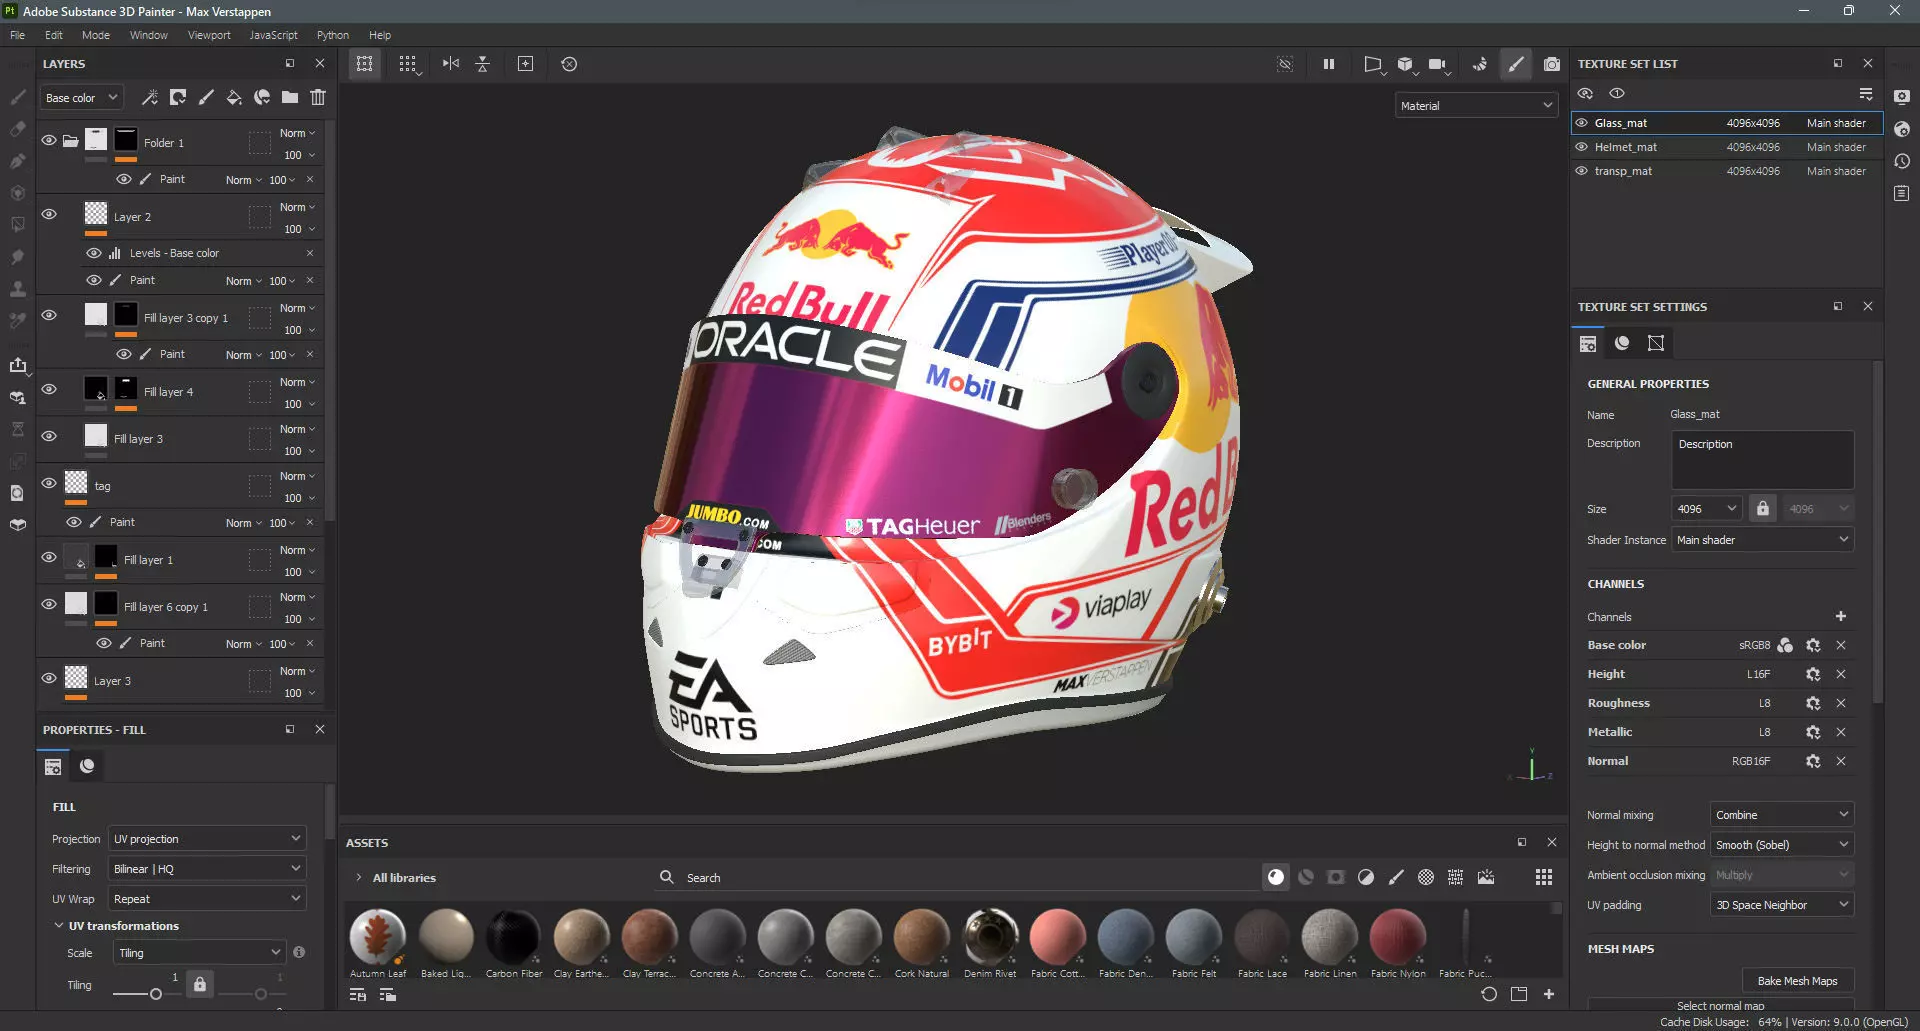This screenshot has height=1031, width=1920.
Task: Click the add mask icon in Layers
Action: (178, 97)
